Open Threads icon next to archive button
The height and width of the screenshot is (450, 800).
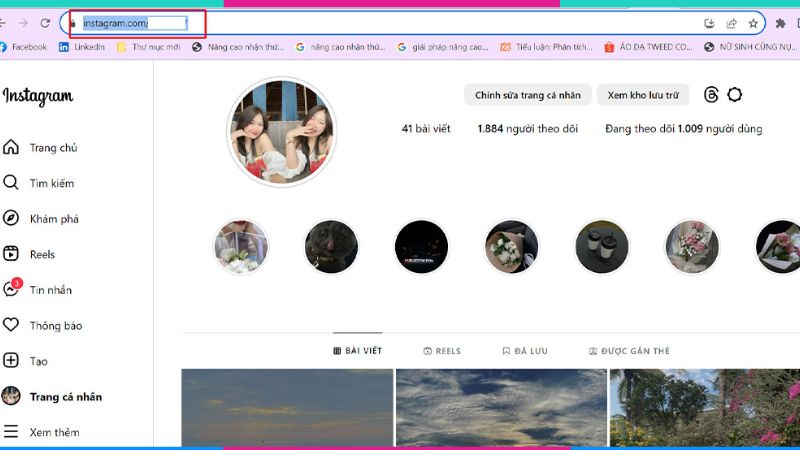pos(711,95)
